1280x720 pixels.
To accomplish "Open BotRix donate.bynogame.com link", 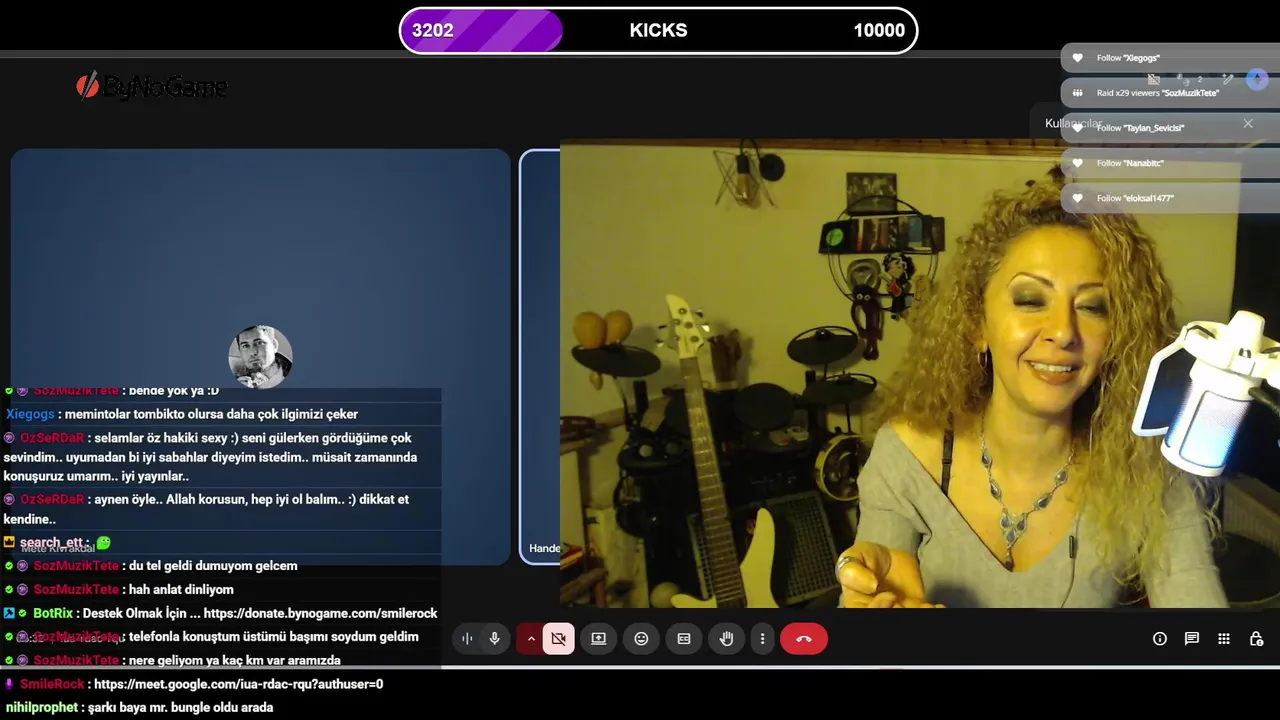I will pos(320,613).
